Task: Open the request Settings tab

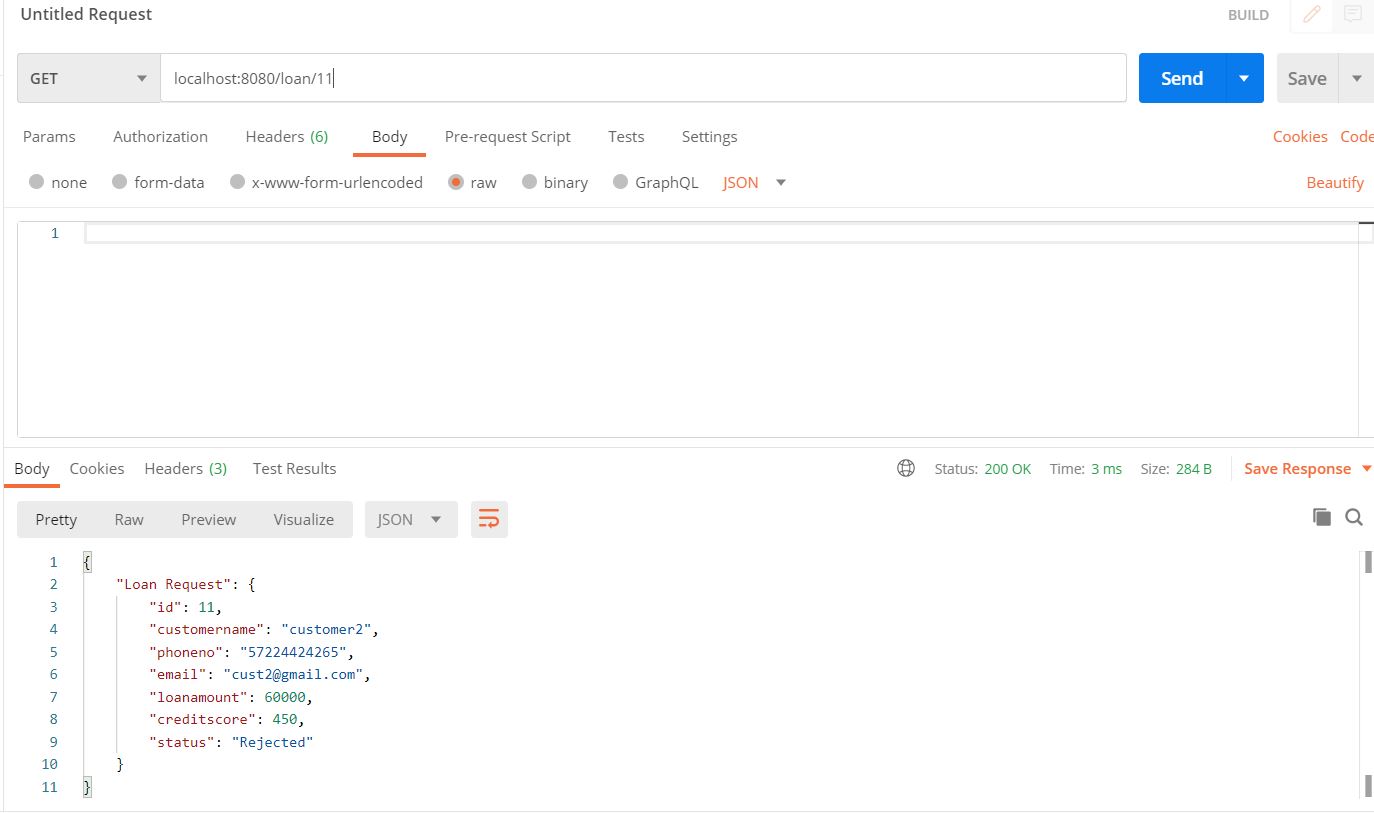Action: (709, 136)
